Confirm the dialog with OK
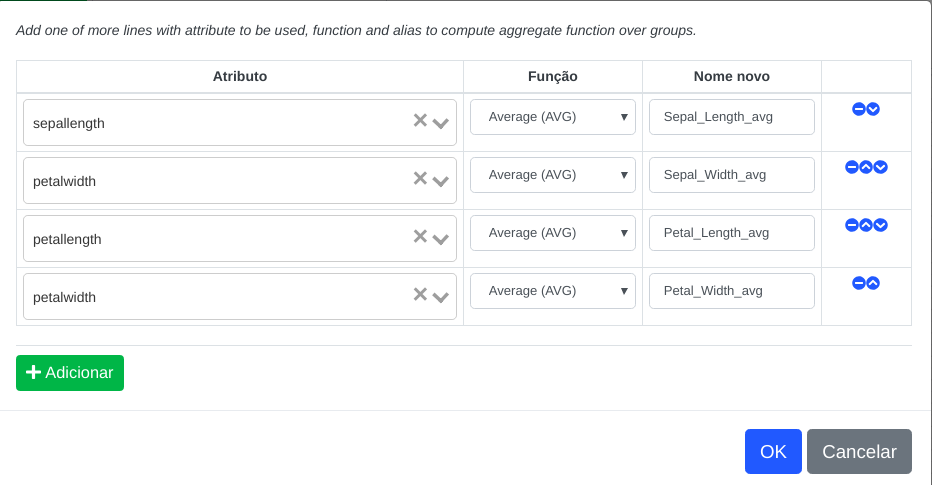The image size is (932, 485). coord(773,452)
